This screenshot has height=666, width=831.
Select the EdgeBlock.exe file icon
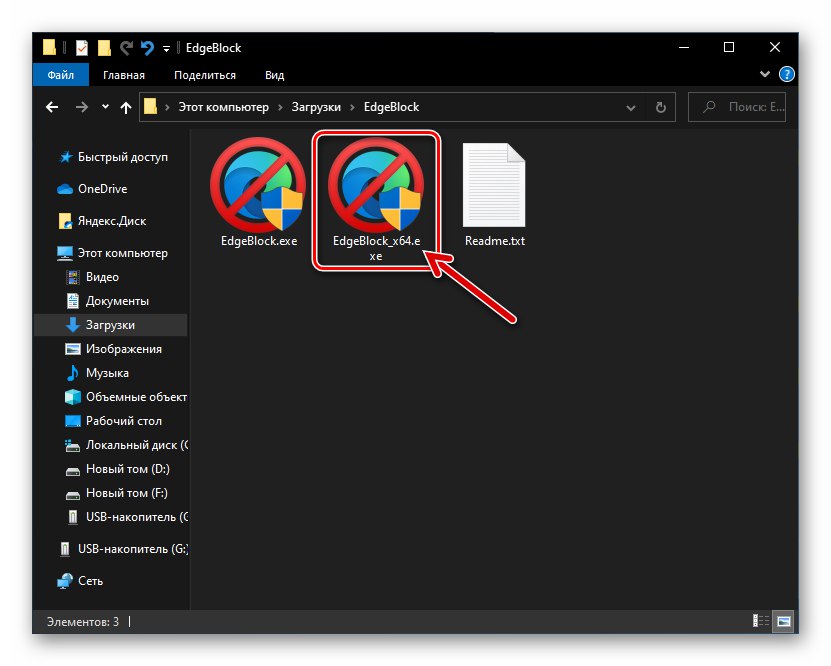[x=258, y=185]
